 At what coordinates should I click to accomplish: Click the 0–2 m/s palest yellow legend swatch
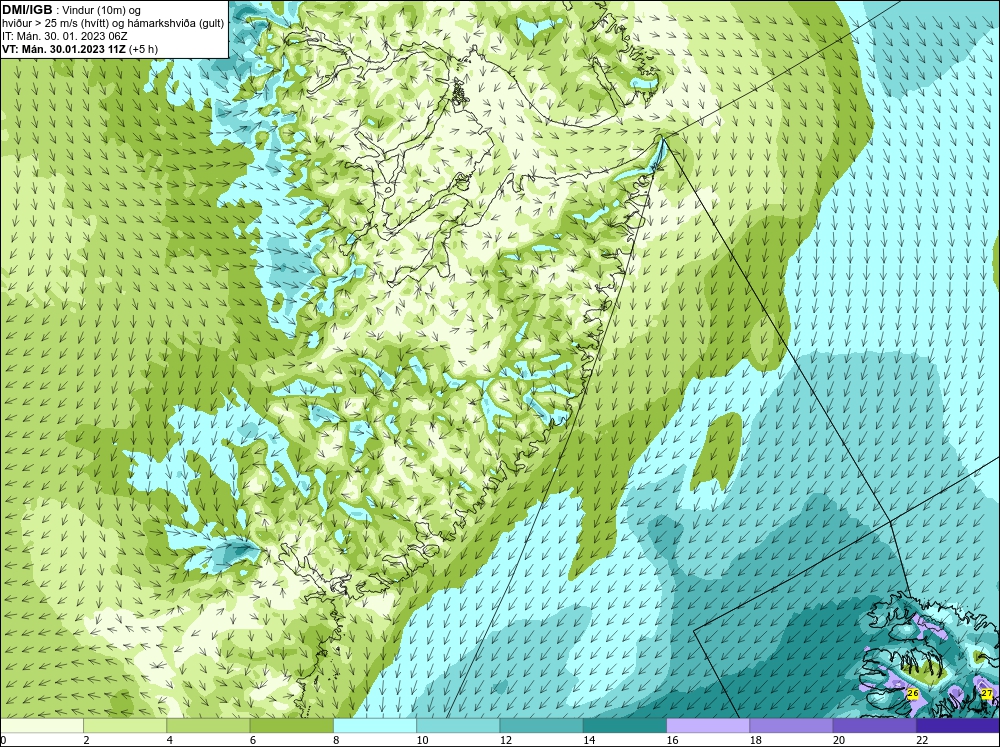click(x=41, y=725)
